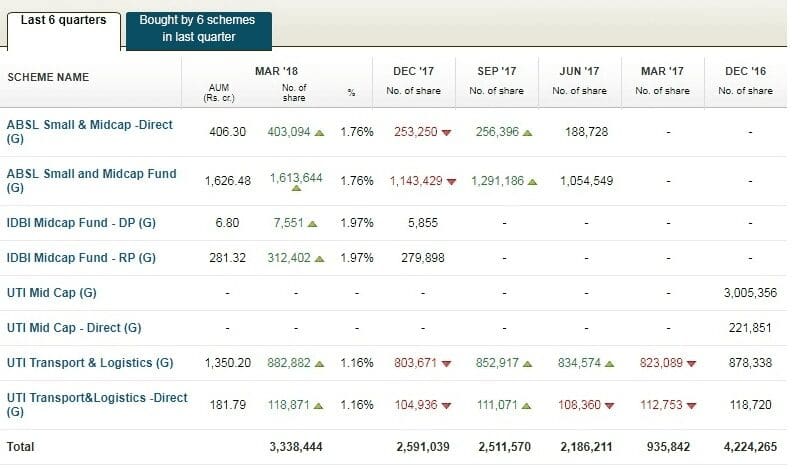This screenshot has height=469, width=800.
Task: Select share count 878,338
Action: (750, 363)
